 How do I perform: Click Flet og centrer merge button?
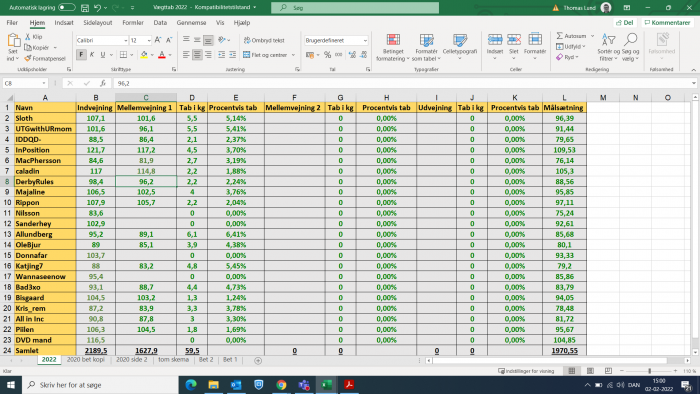click(265, 55)
